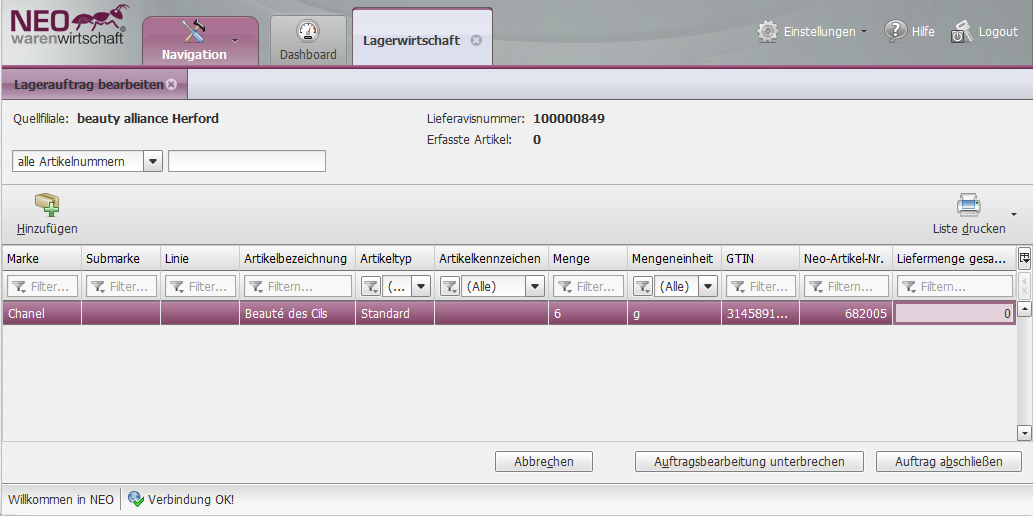
Task: Click Auftragsbearbeitung unterbrechen button
Action: tap(749, 461)
